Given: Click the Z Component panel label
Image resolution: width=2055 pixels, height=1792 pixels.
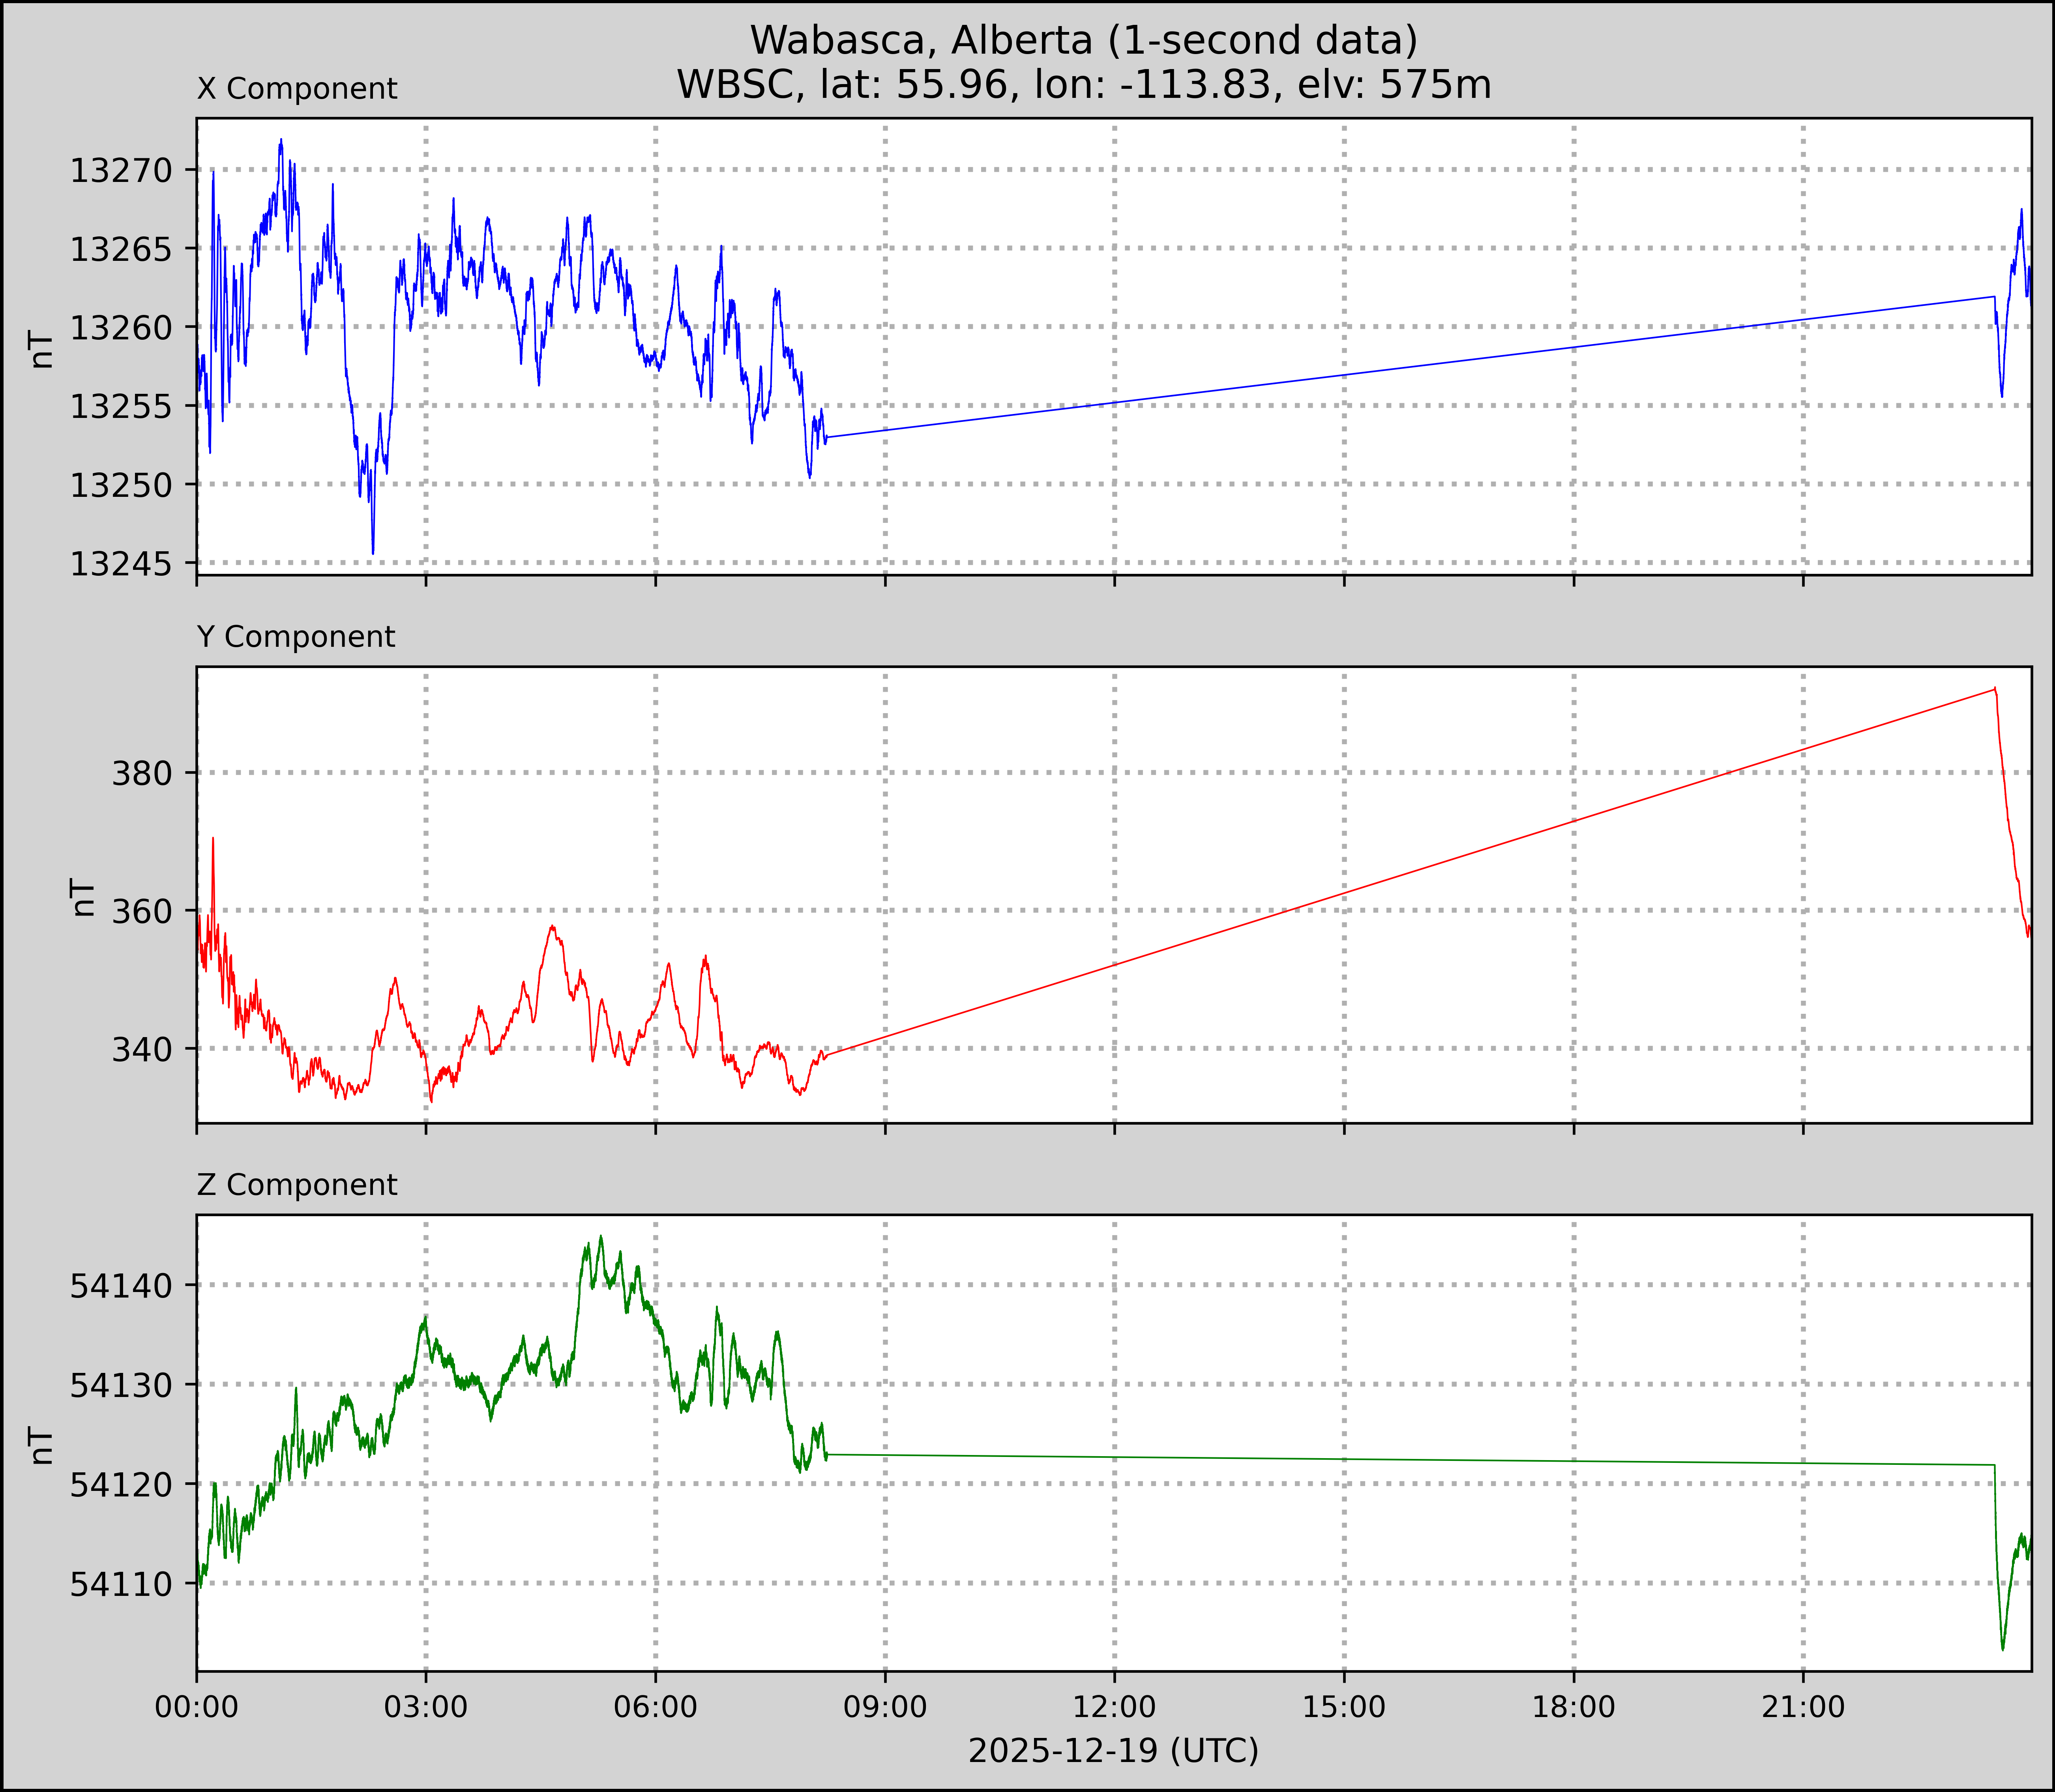Looking at the screenshot, I should coord(297,1185).
